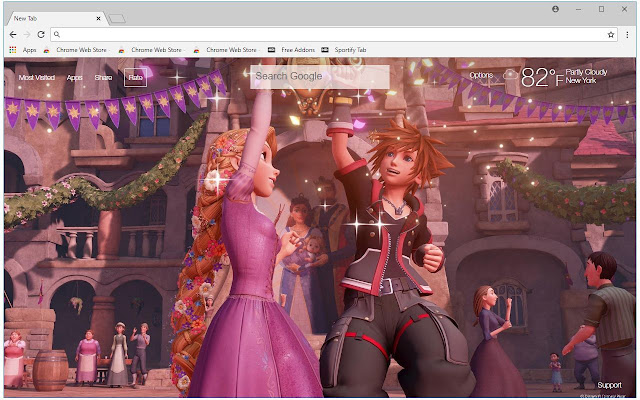This screenshot has height=400, width=640.
Task: Click the Partly Cloudy weather label
Action: [x=586, y=72]
